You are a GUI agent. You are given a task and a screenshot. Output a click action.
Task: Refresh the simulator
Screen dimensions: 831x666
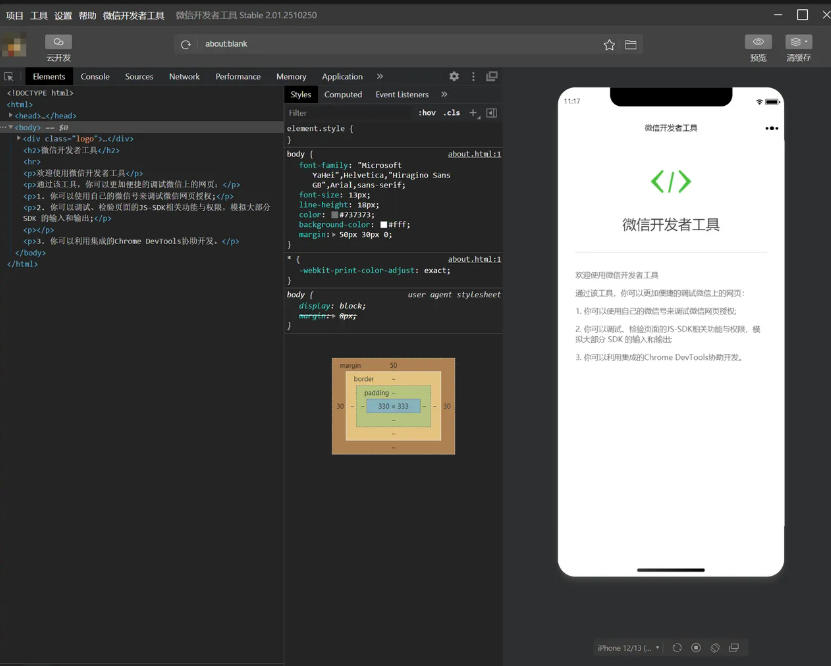[677, 647]
